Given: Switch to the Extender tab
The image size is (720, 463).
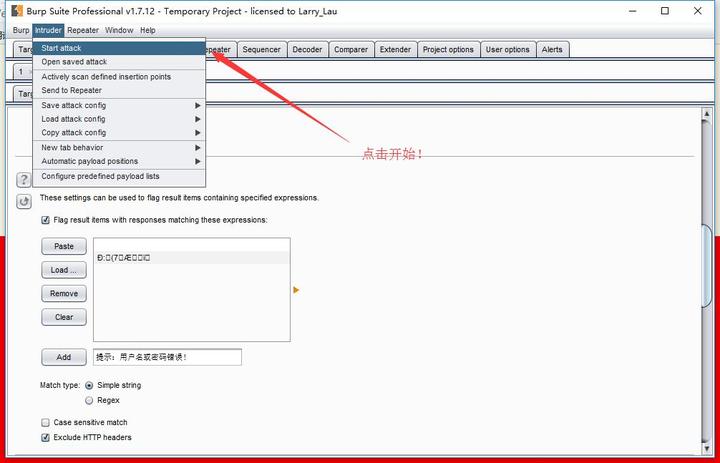Looking at the screenshot, I should pyautogui.click(x=395, y=50).
